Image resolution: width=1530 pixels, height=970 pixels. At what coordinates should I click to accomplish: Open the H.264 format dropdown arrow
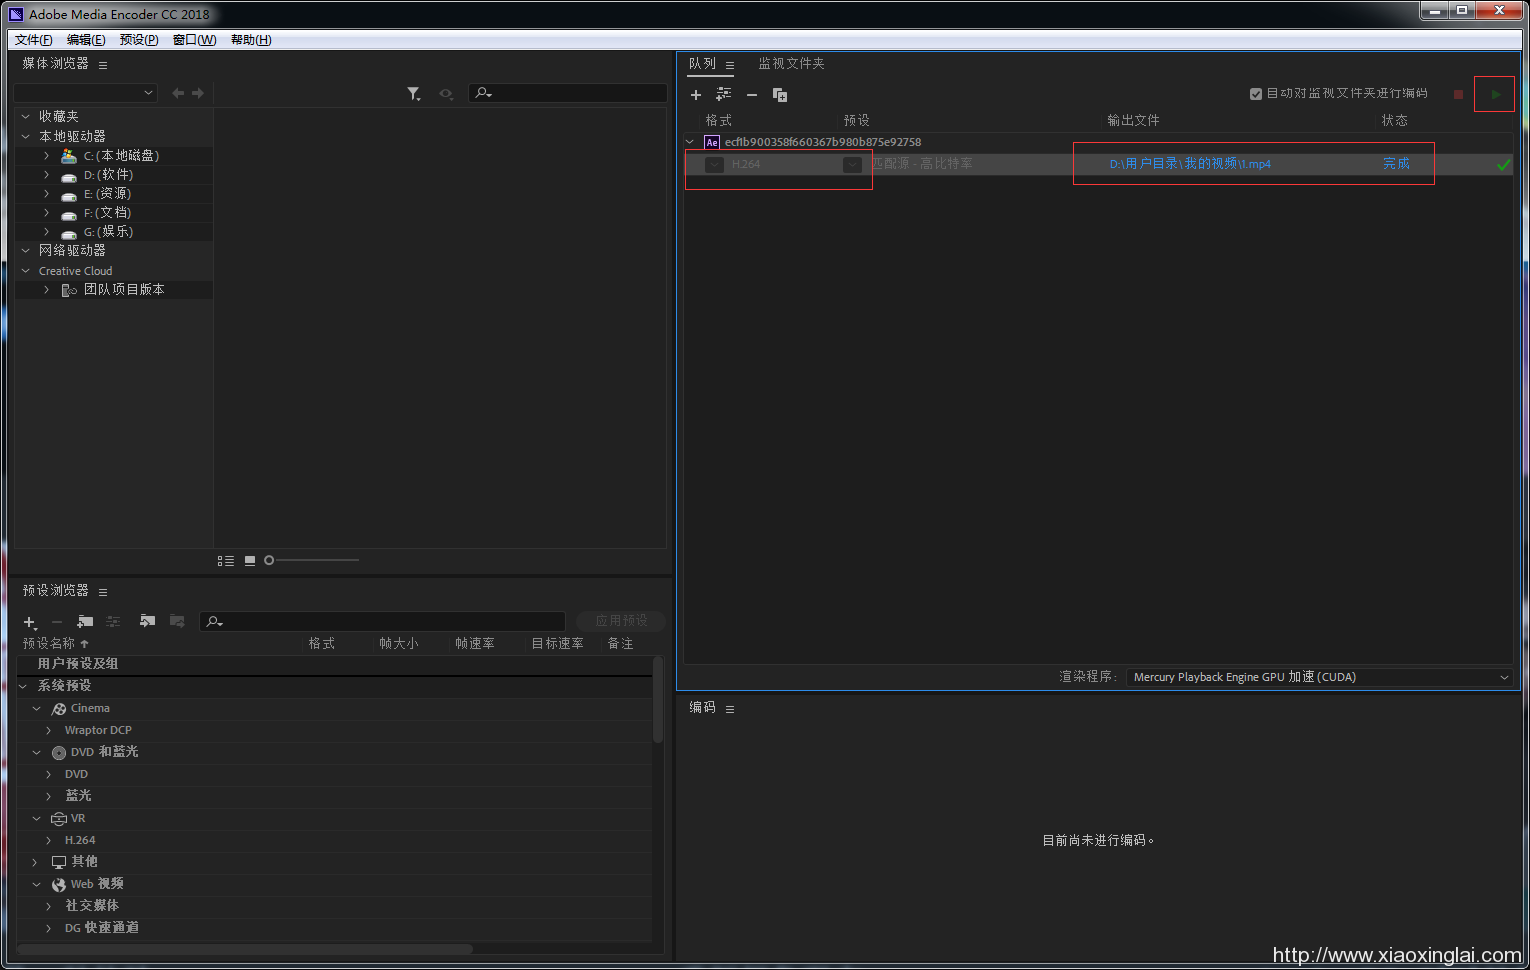[714, 165]
